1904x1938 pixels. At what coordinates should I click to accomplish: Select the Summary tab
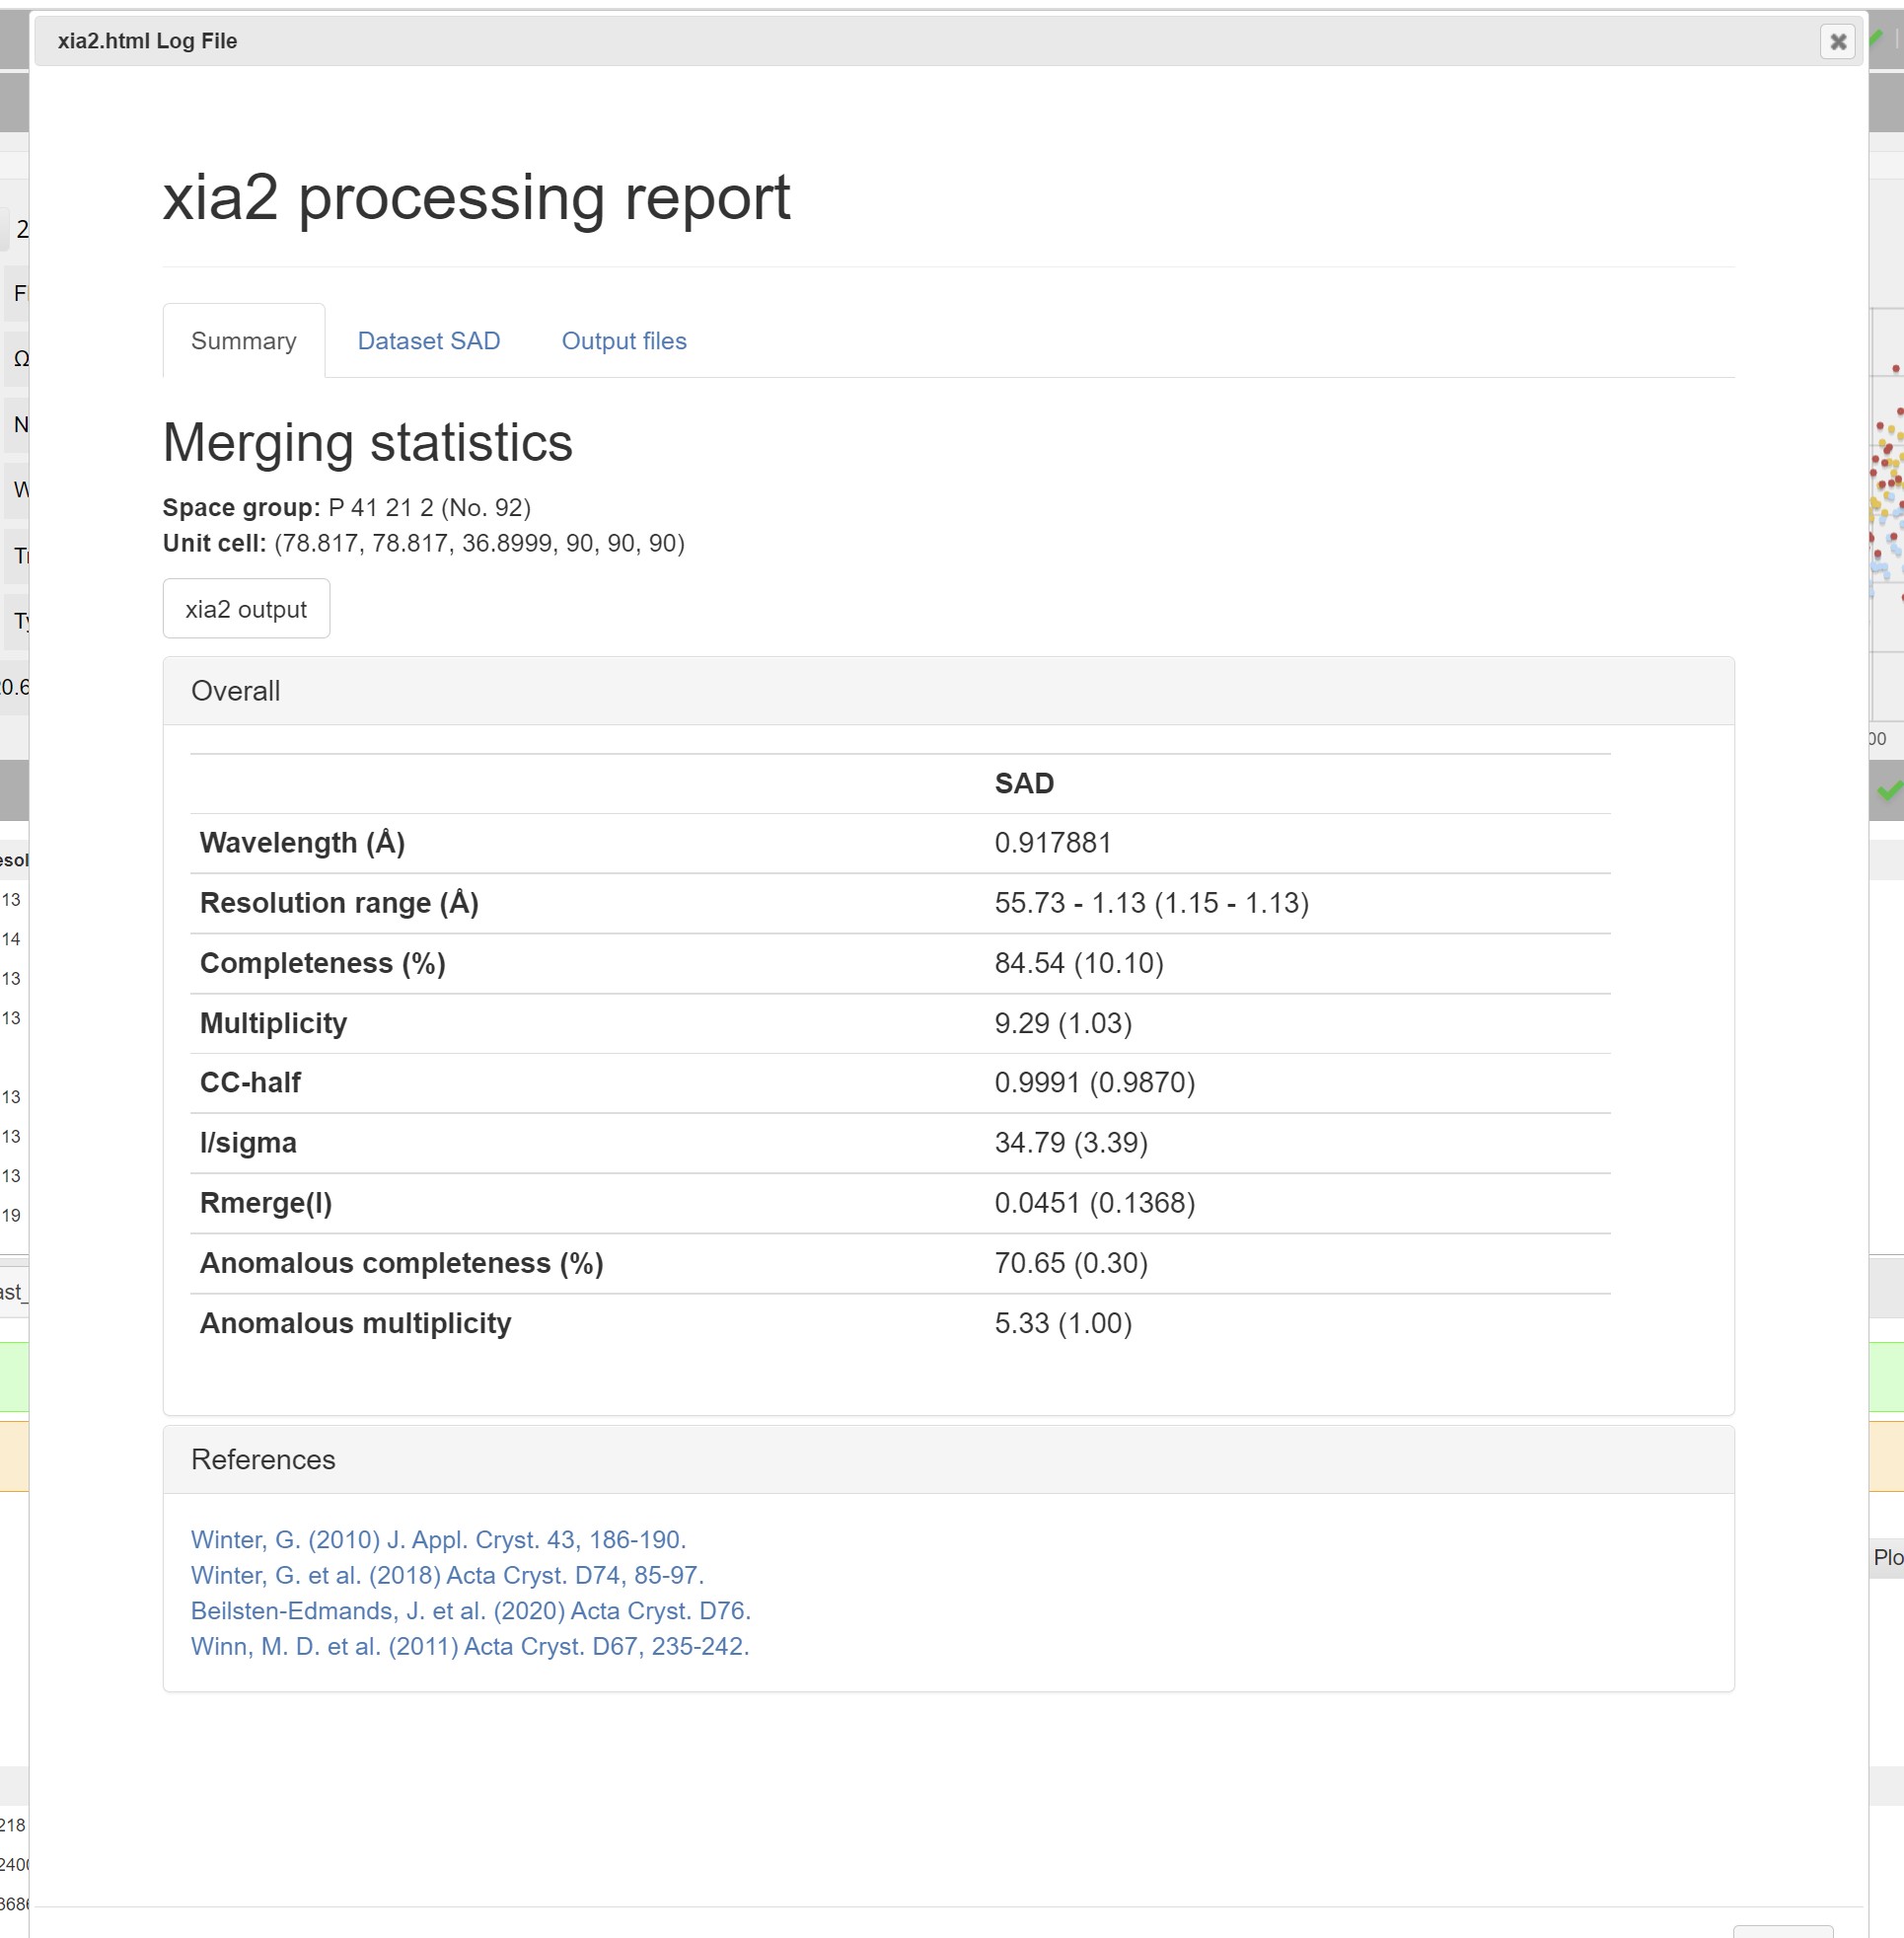coord(243,340)
